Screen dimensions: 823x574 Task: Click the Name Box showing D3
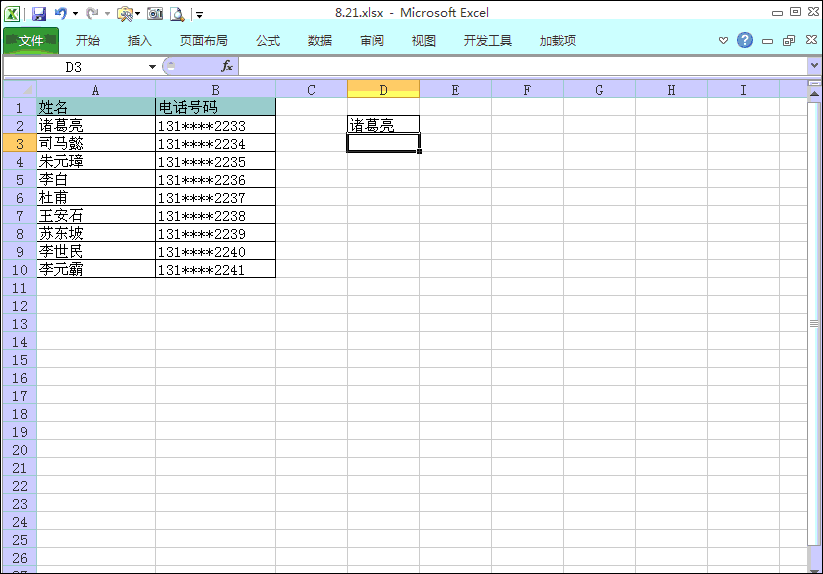73,67
